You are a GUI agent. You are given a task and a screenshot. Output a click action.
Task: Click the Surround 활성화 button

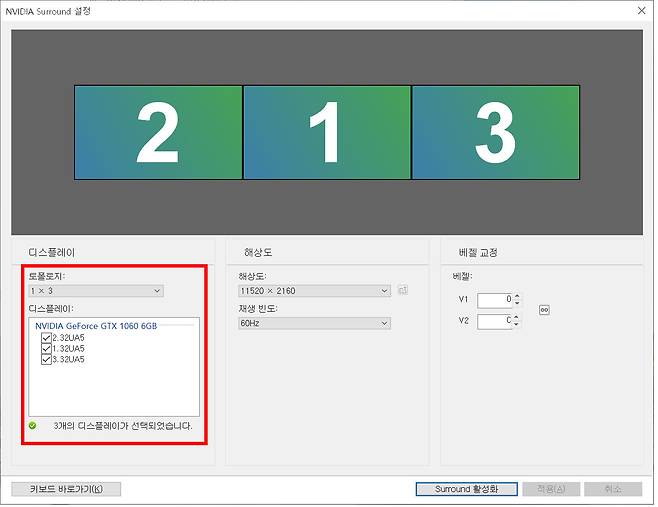point(466,489)
